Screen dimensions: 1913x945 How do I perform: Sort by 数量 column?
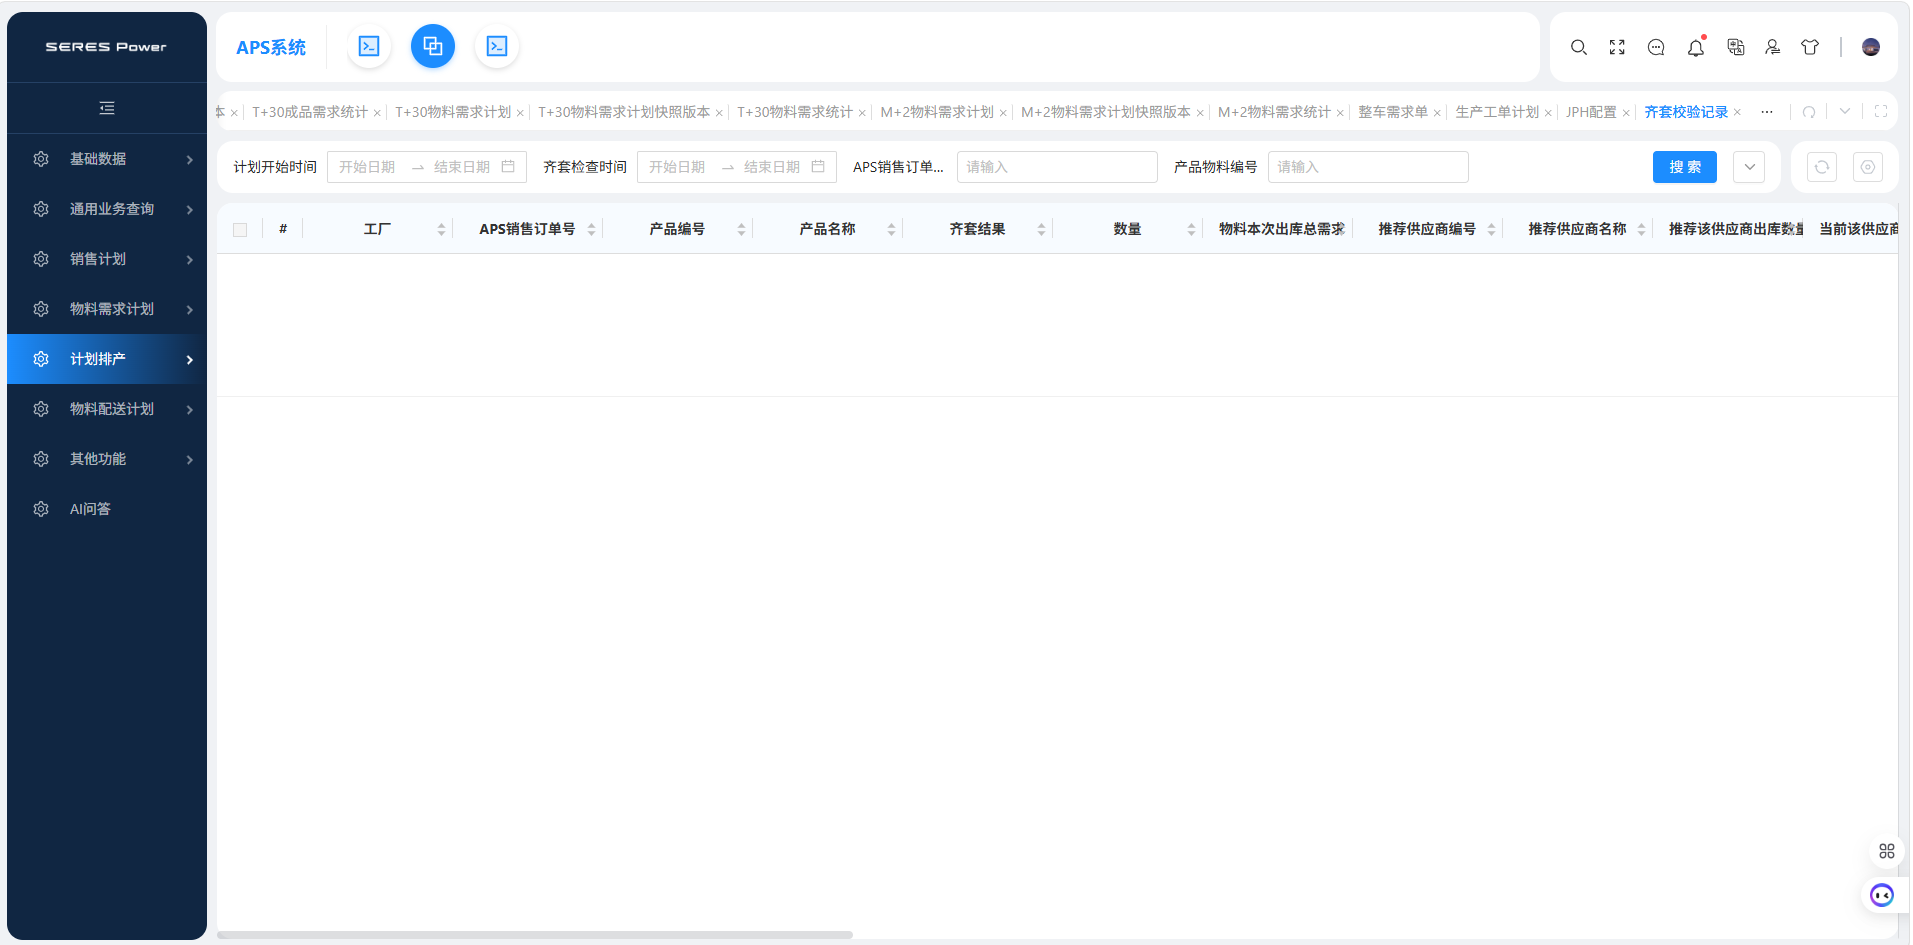coord(1191,230)
